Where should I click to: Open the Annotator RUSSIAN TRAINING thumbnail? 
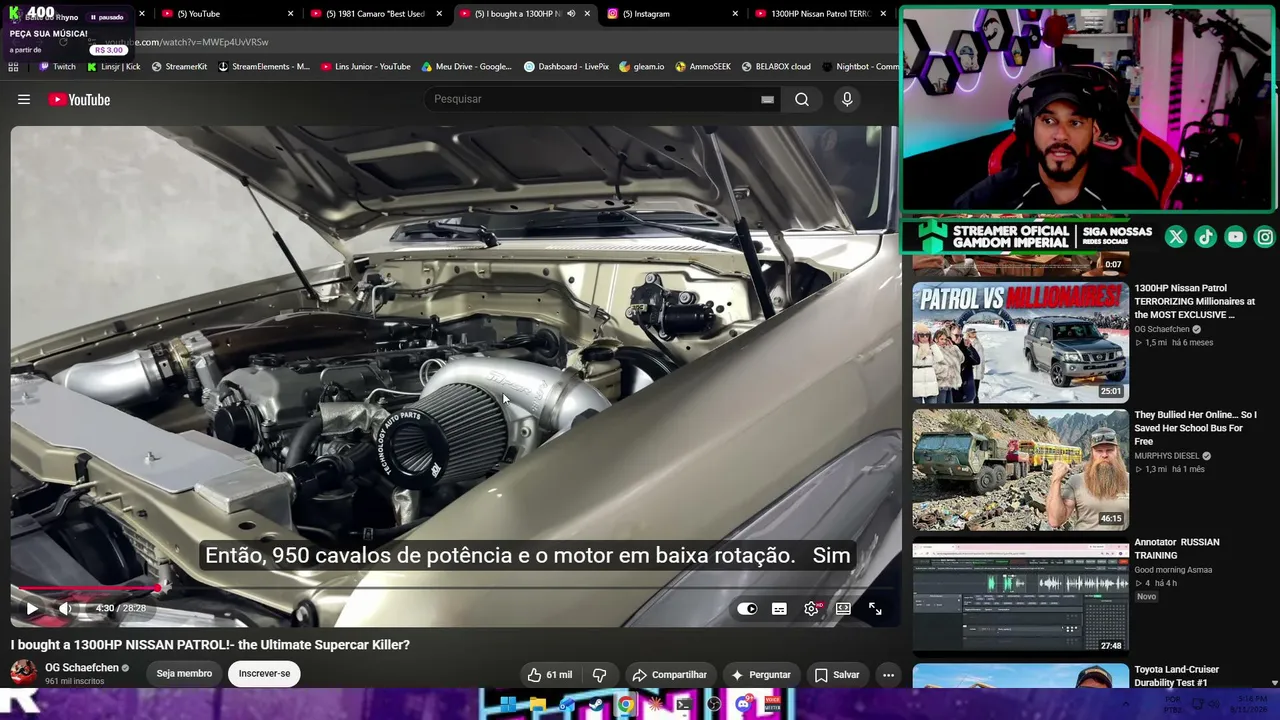point(1020,596)
